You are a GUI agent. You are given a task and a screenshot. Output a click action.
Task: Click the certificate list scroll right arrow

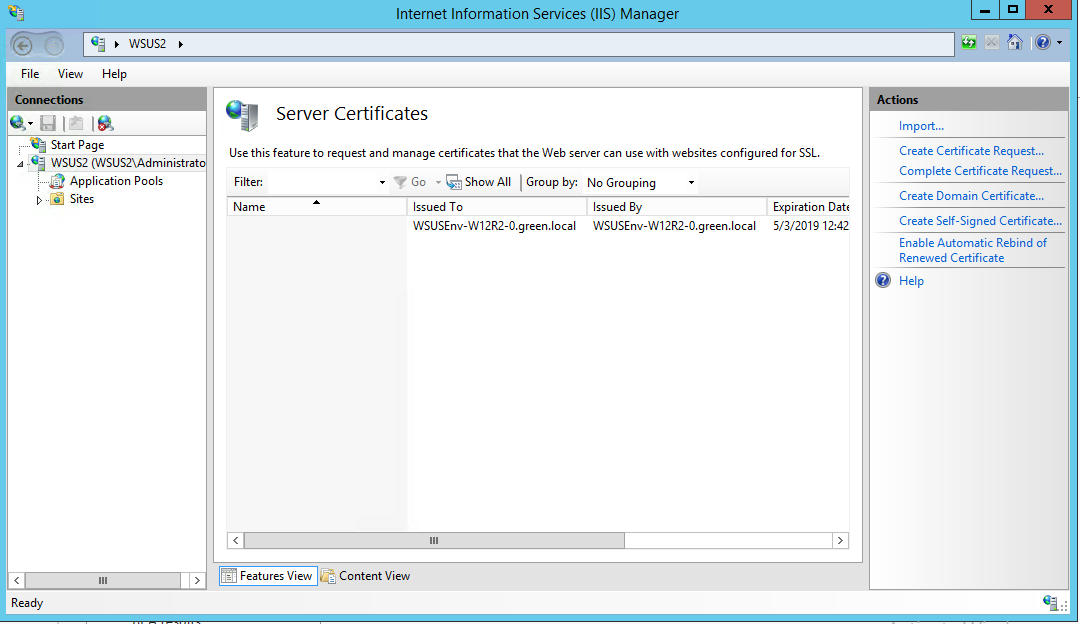point(840,541)
